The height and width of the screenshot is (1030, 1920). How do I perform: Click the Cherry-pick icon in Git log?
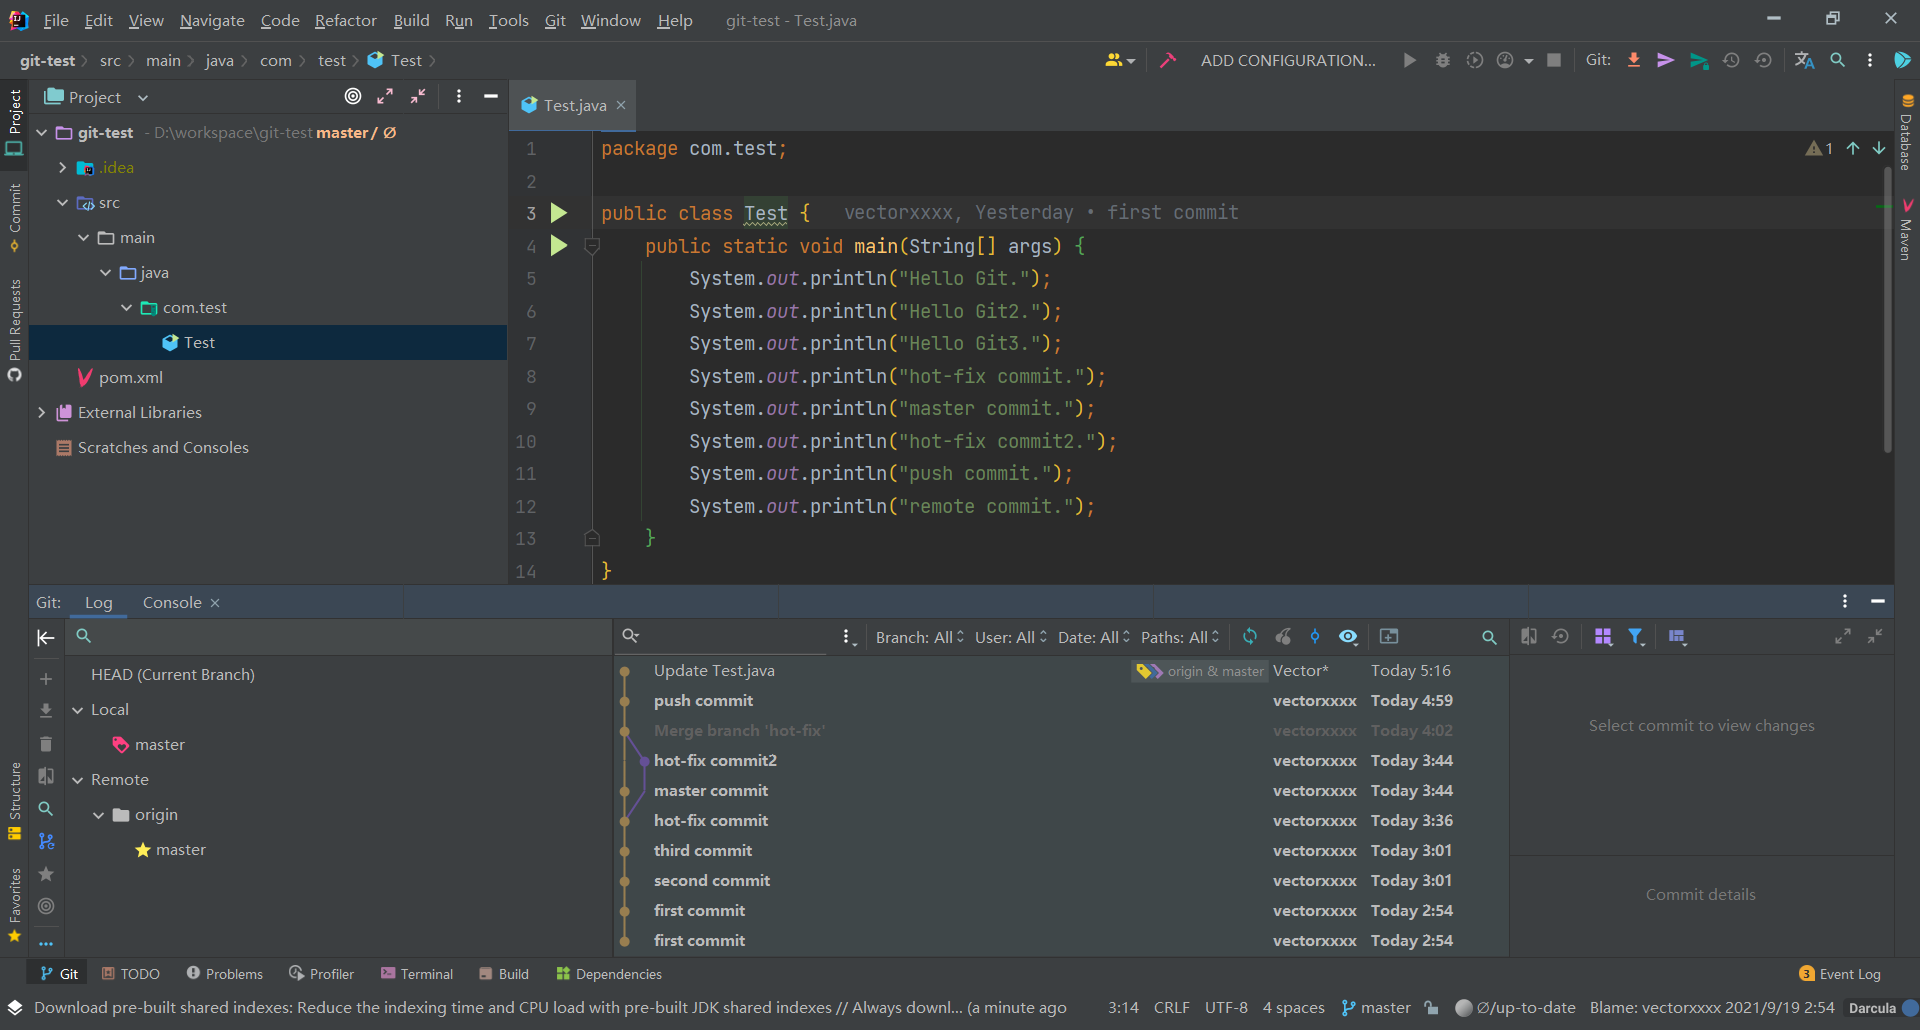click(x=1283, y=636)
